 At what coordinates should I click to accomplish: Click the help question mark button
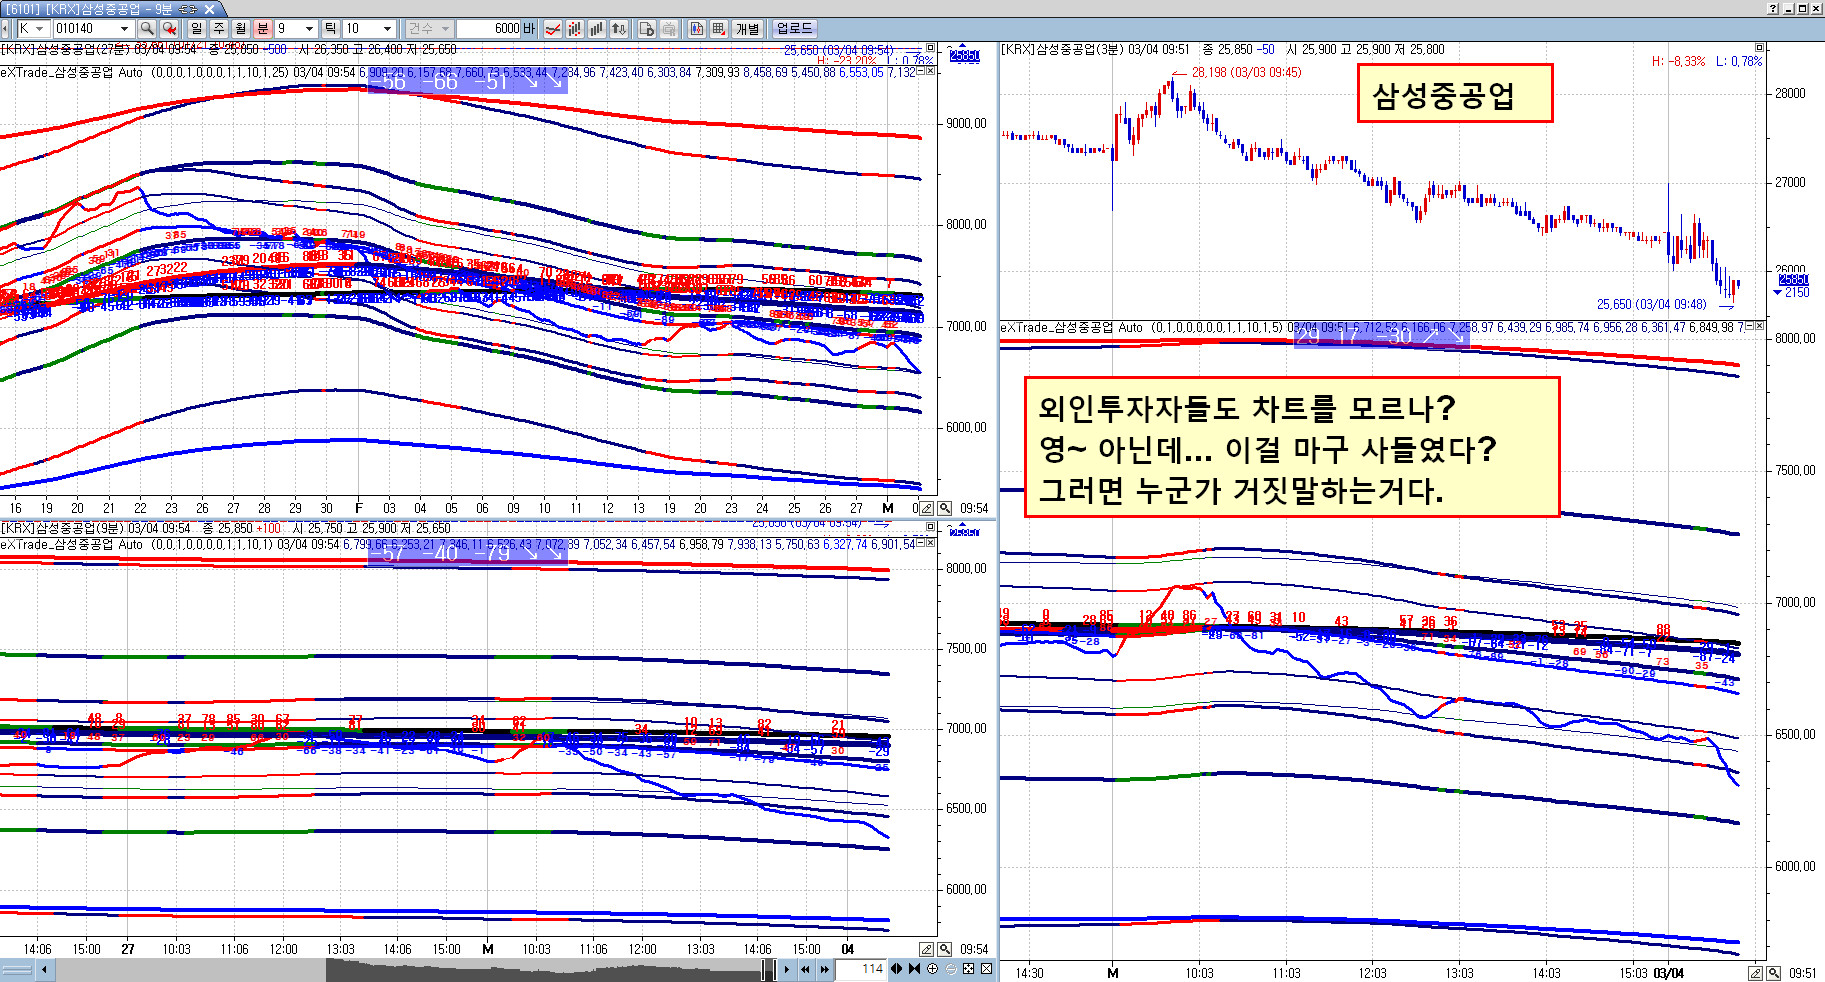point(1773,8)
